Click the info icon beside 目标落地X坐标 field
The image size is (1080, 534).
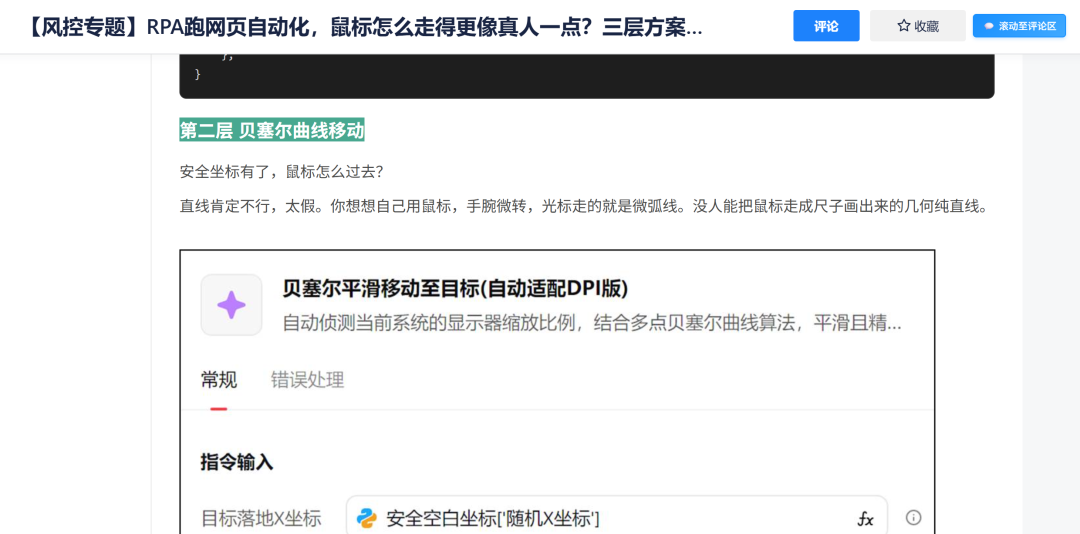click(913, 517)
